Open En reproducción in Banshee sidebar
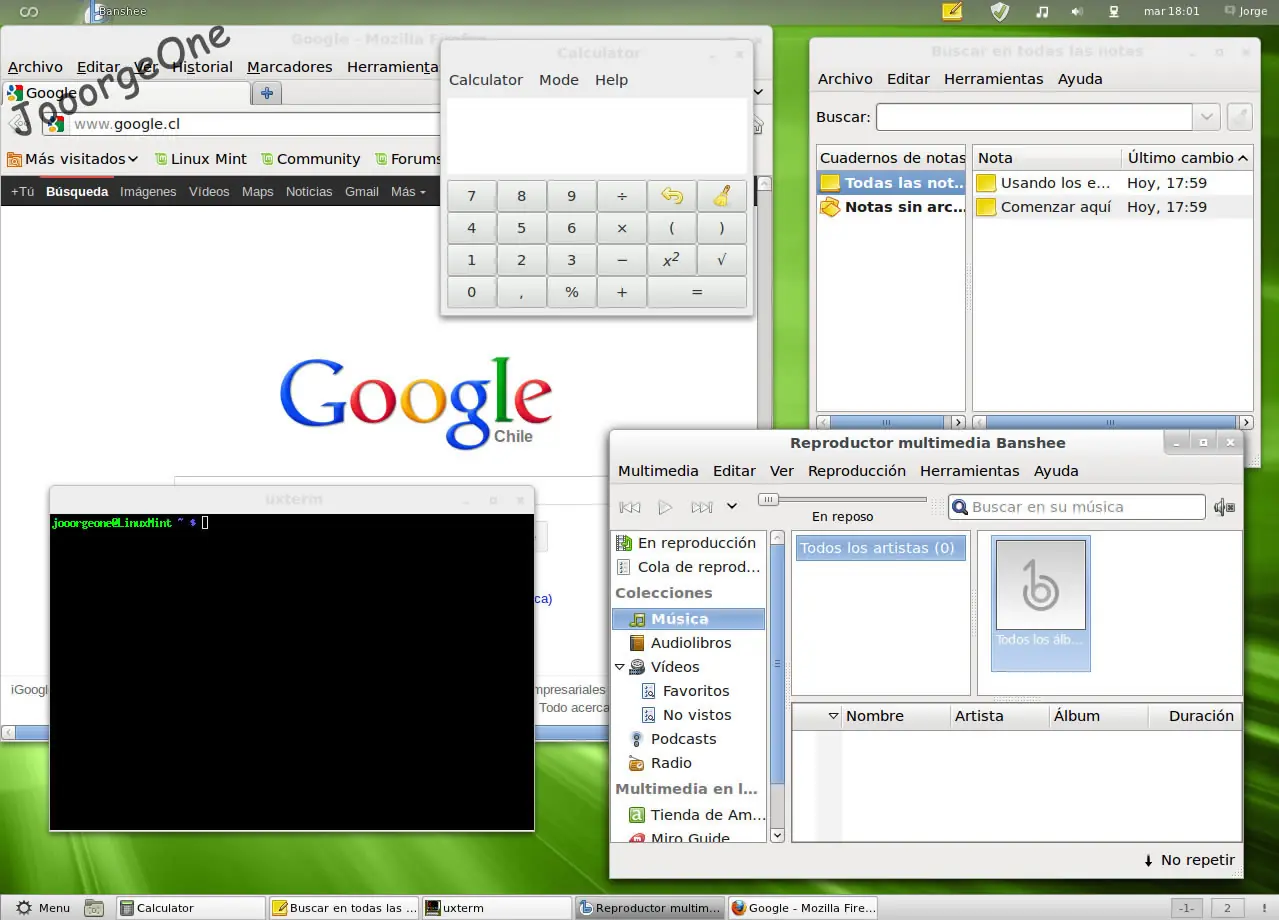1279x920 pixels. (689, 543)
